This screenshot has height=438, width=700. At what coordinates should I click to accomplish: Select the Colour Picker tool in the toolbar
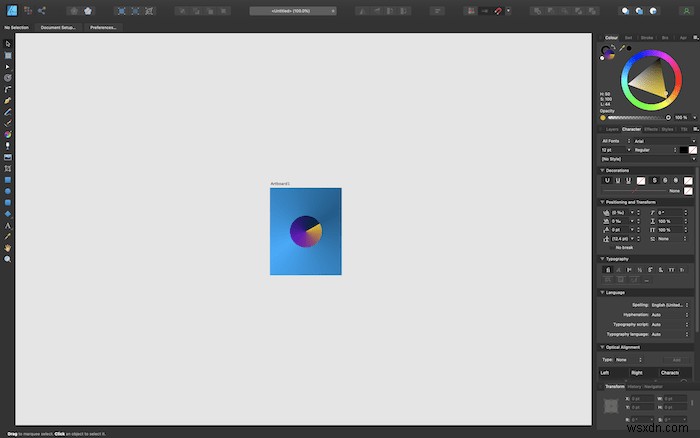(8, 237)
